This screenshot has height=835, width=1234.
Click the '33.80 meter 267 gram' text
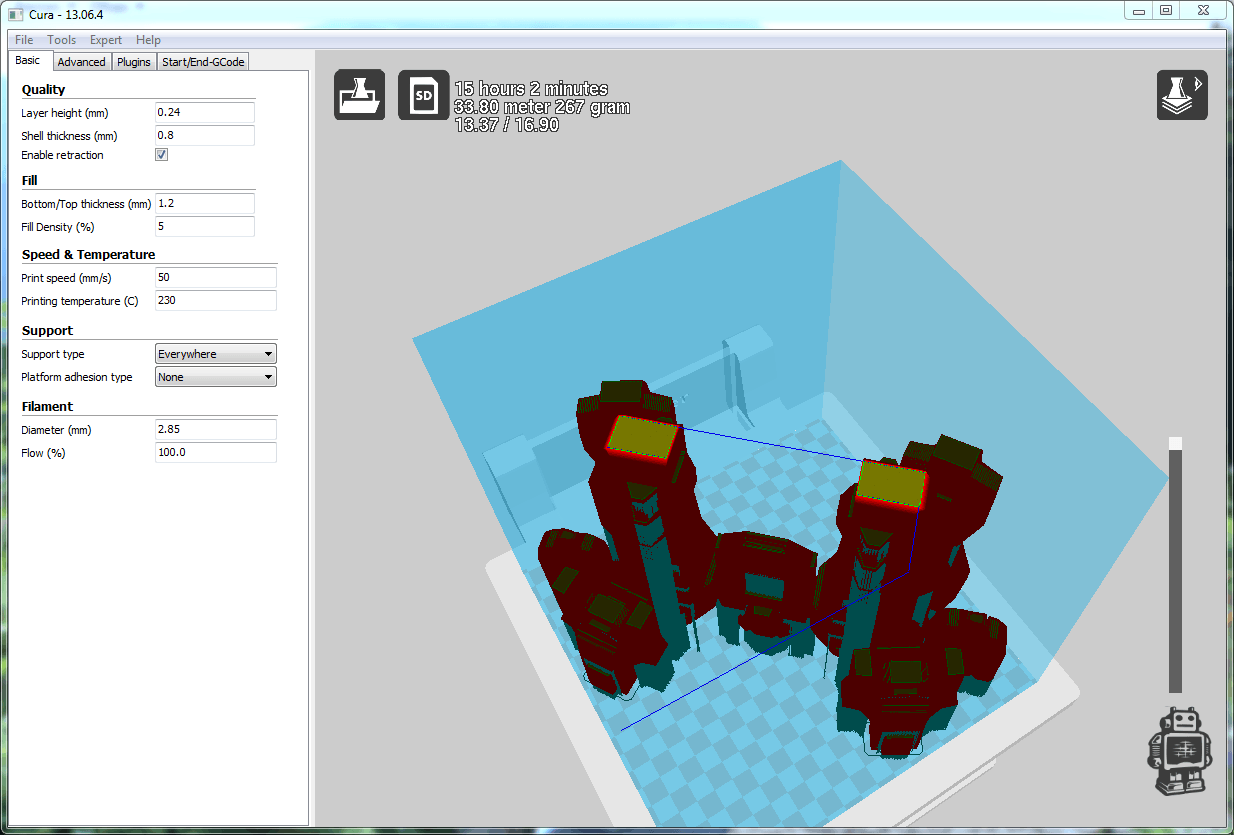542,107
